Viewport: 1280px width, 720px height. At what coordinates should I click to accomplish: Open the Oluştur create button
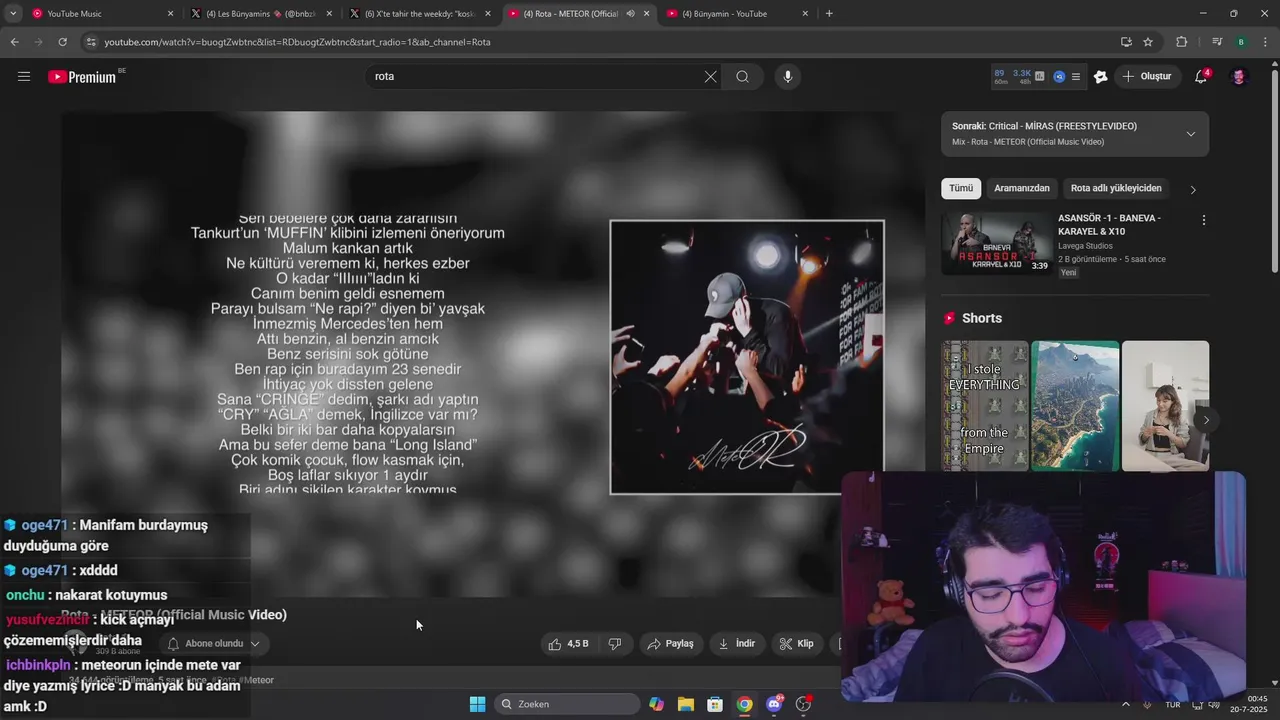tap(1148, 76)
